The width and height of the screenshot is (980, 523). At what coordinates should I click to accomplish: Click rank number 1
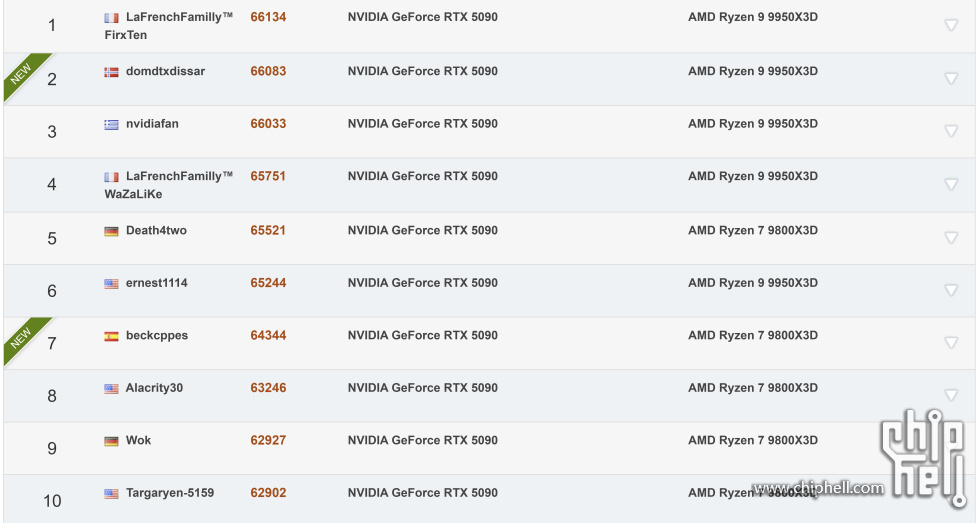point(52,25)
